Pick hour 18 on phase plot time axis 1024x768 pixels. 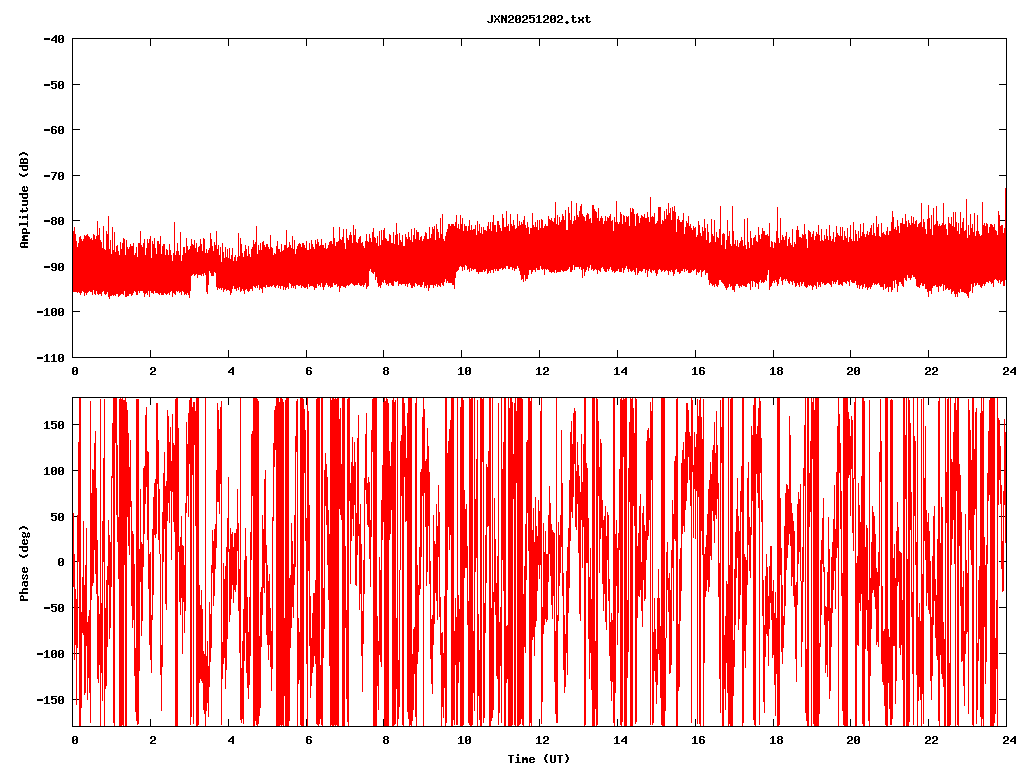(774, 740)
